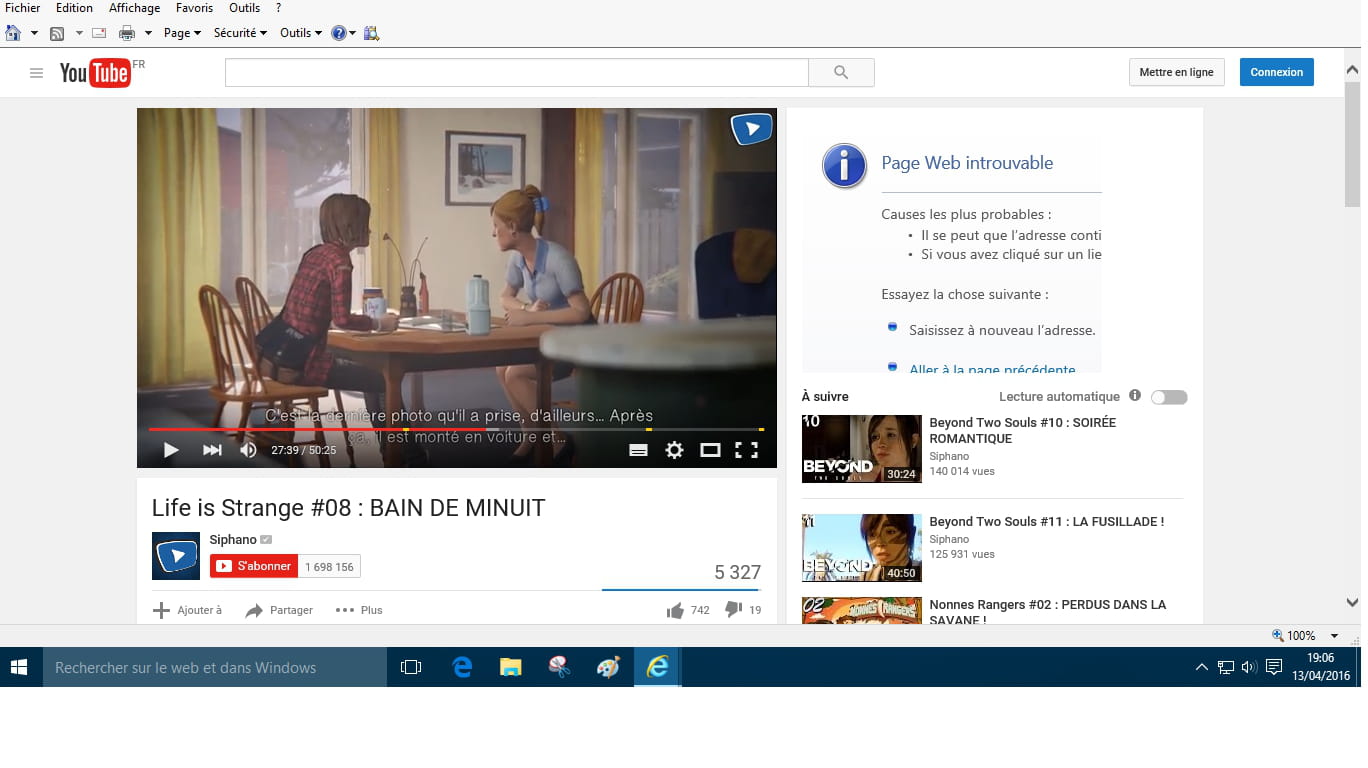
Task: Toggle the Lecture automatique switch
Action: [1169, 397]
